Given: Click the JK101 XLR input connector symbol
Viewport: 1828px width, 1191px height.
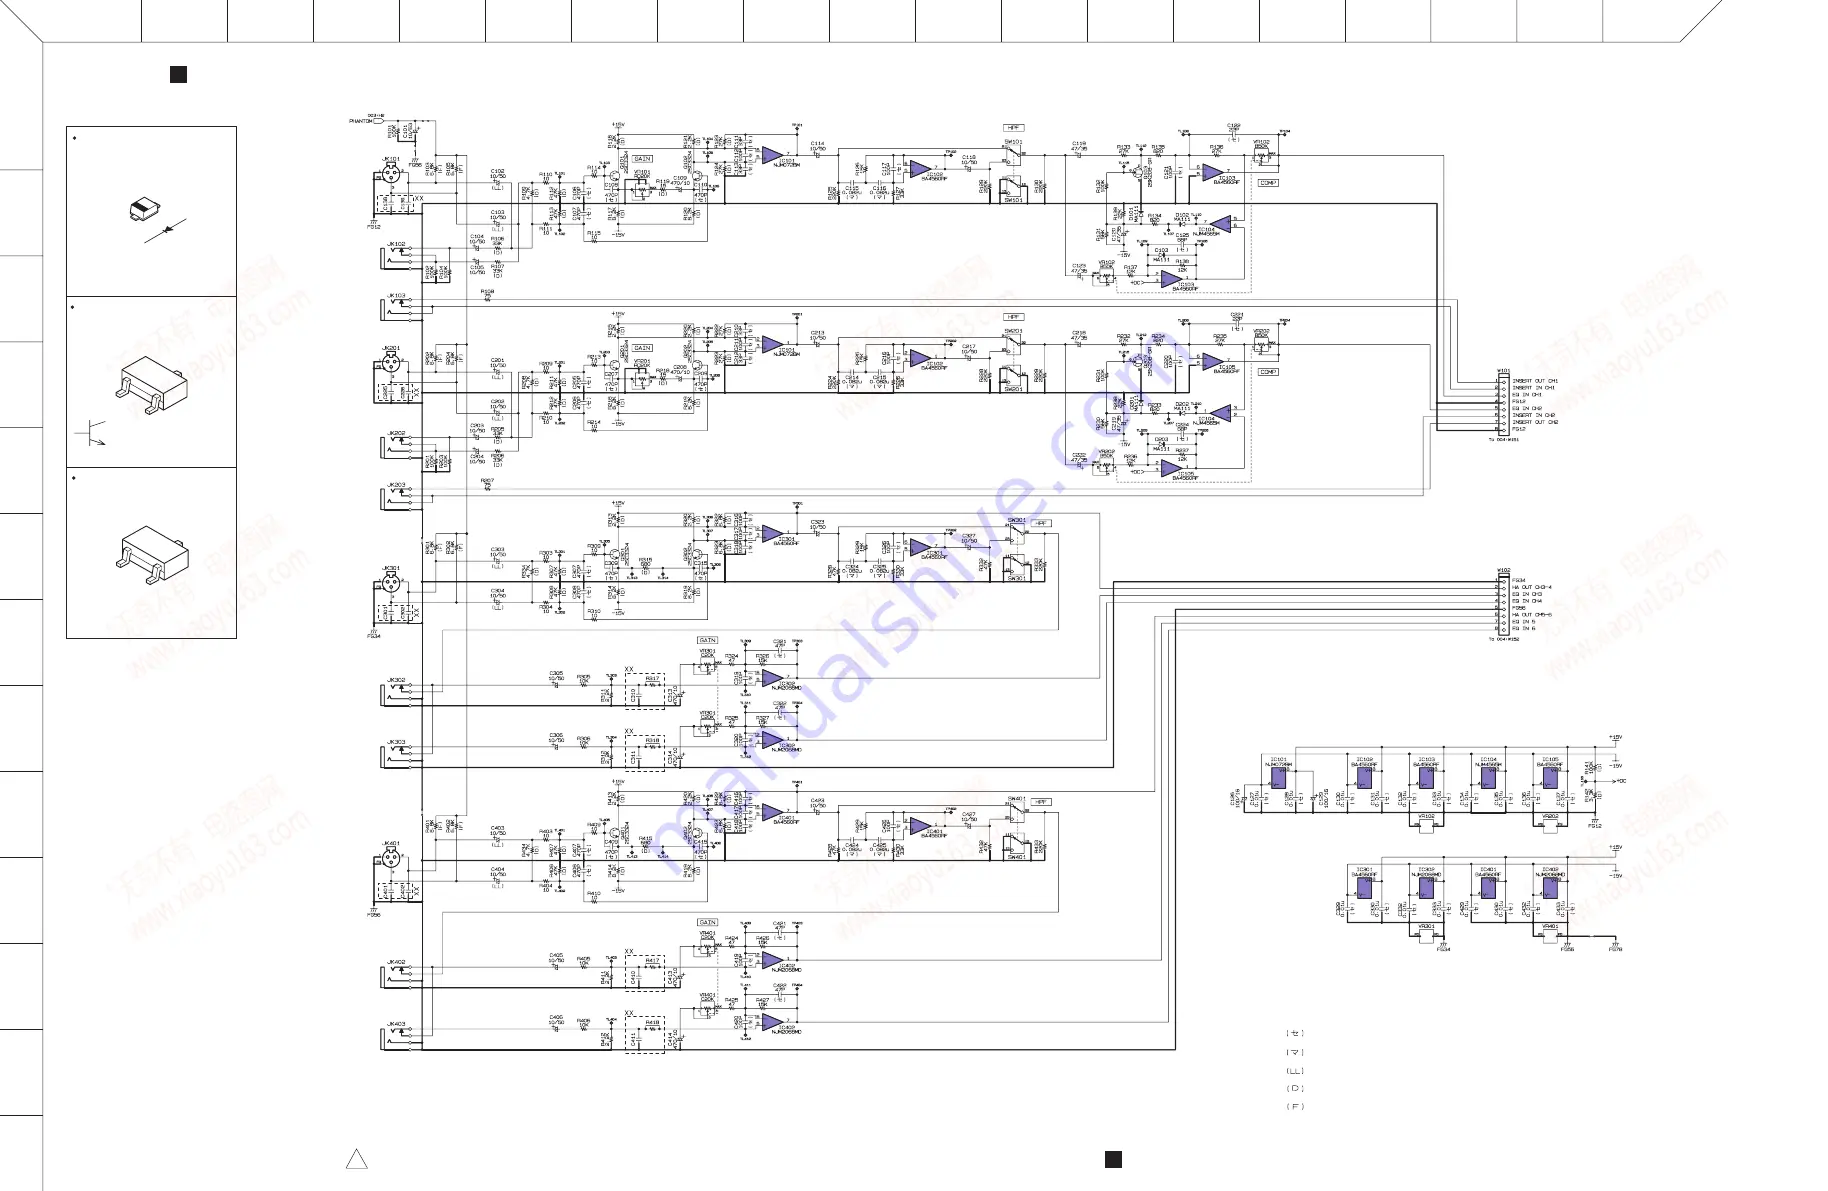Looking at the screenshot, I should (391, 173).
